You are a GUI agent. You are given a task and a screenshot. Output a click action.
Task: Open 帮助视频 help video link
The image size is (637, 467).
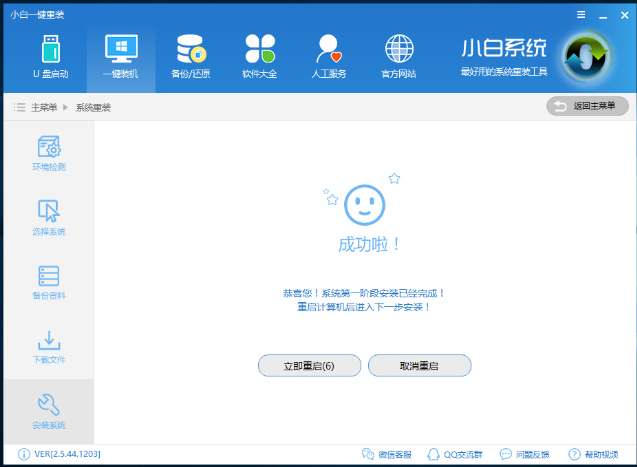[593, 455]
